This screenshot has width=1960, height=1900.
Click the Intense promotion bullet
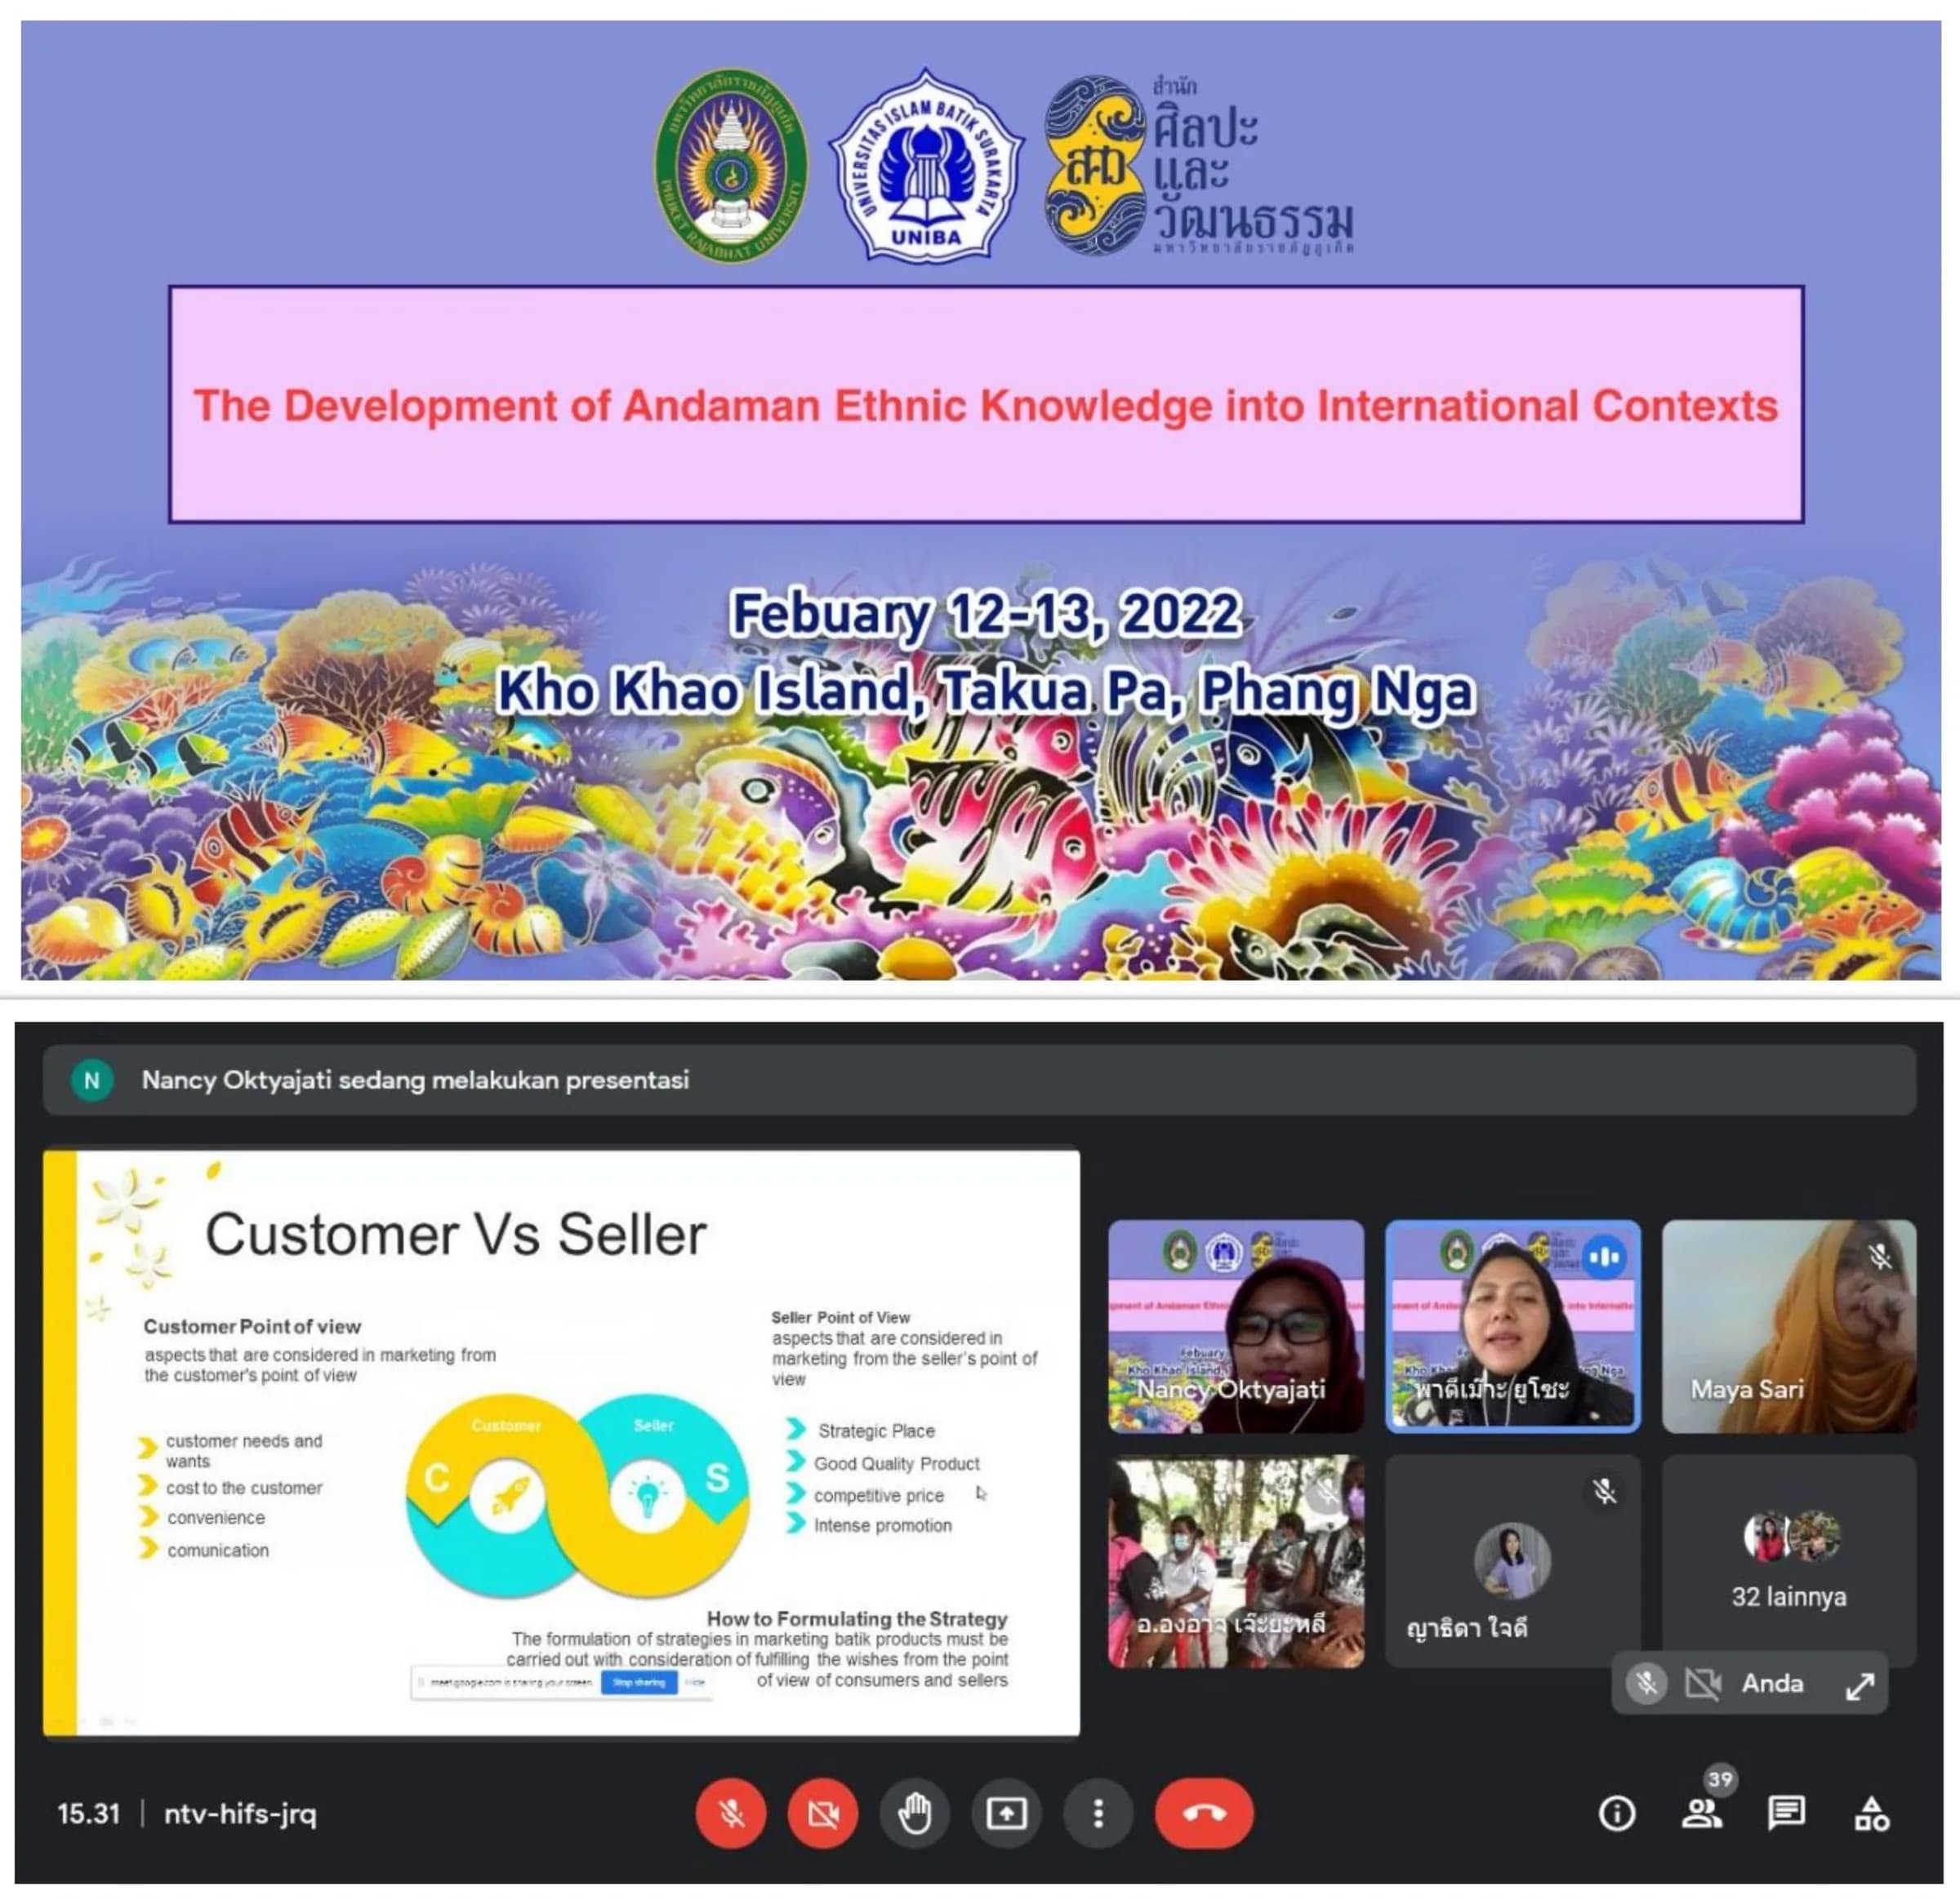click(882, 1525)
